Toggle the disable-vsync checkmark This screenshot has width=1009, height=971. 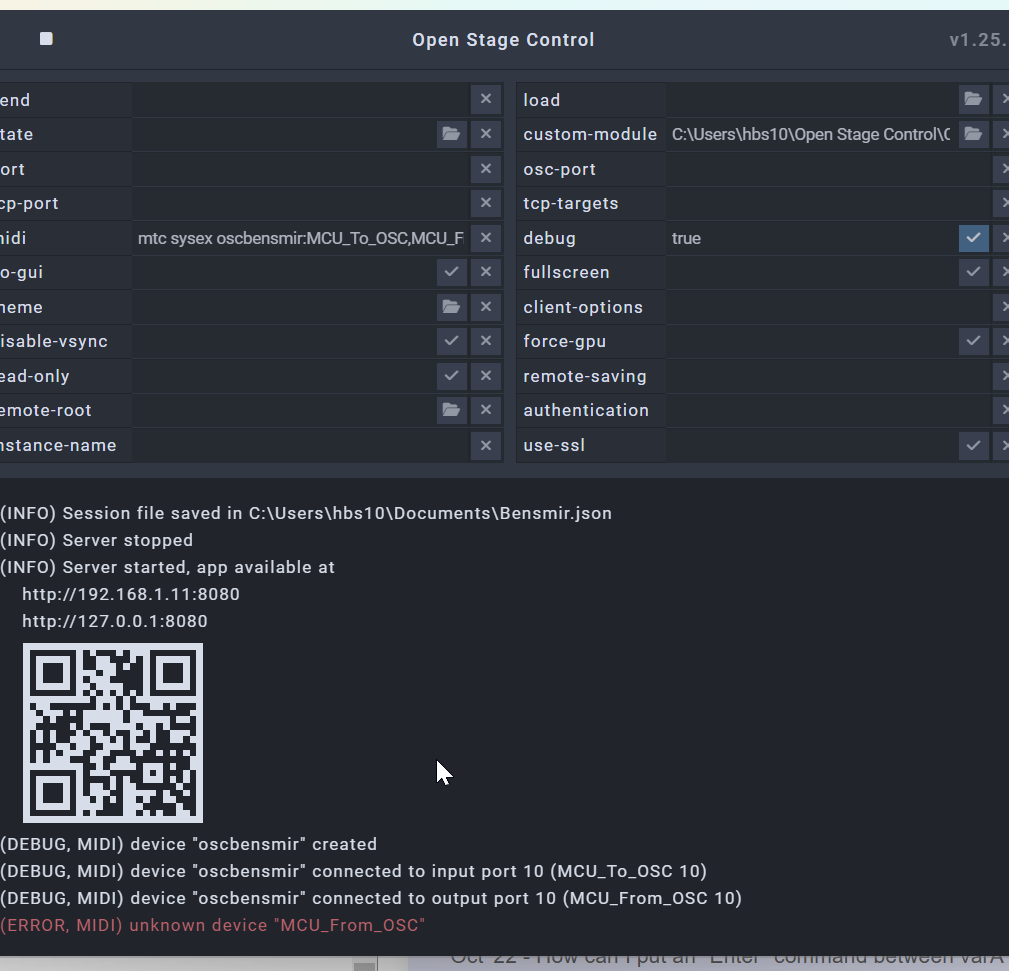(x=451, y=340)
